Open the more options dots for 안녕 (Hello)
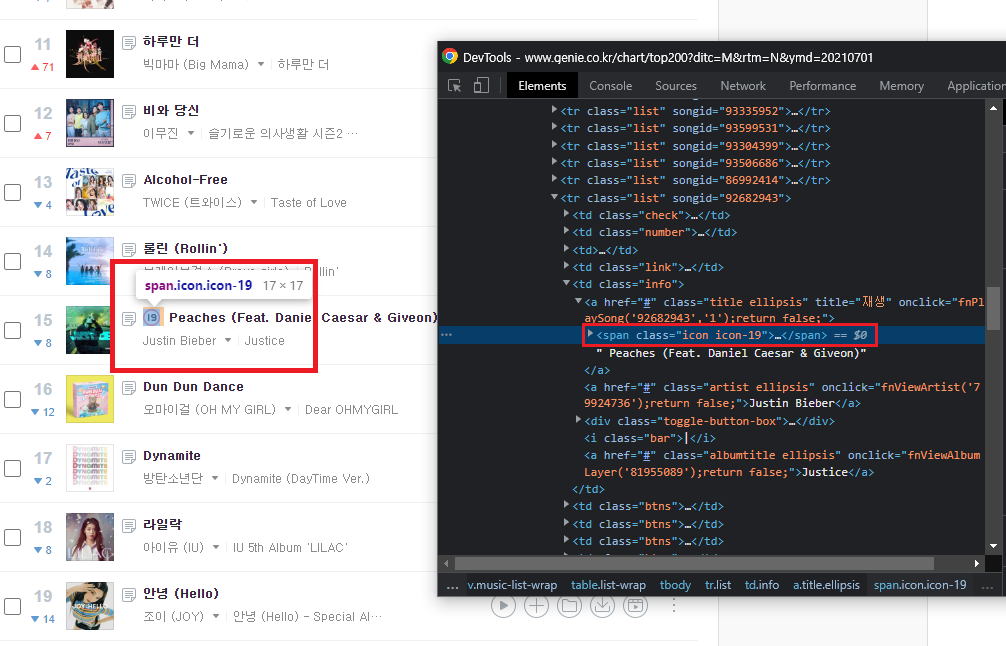This screenshot has width=1006, height=646. click(x=674, y=606)
